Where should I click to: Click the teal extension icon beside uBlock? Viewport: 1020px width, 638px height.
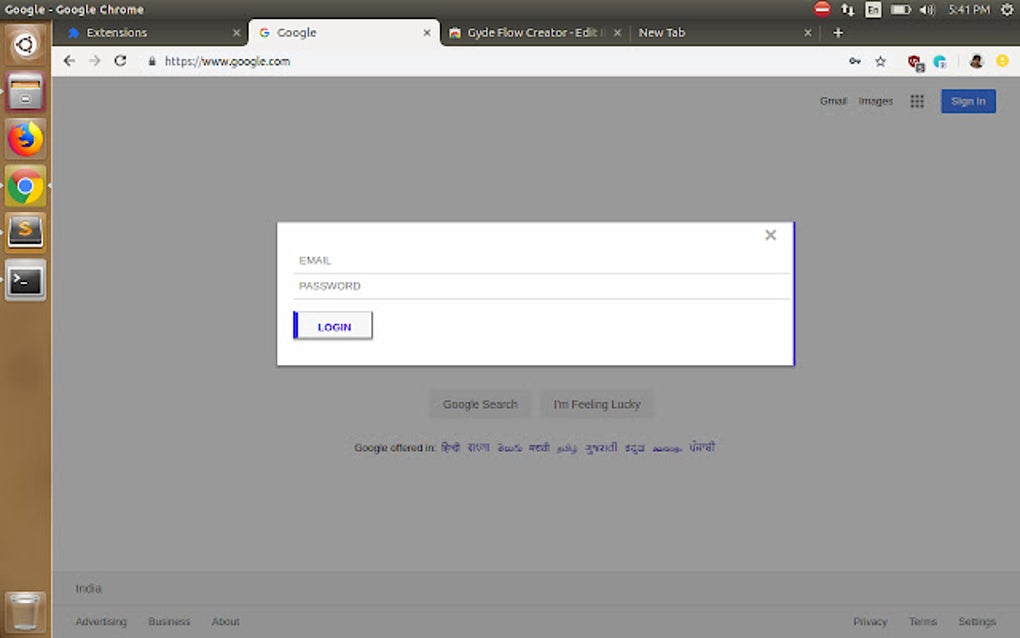[939, 61]
